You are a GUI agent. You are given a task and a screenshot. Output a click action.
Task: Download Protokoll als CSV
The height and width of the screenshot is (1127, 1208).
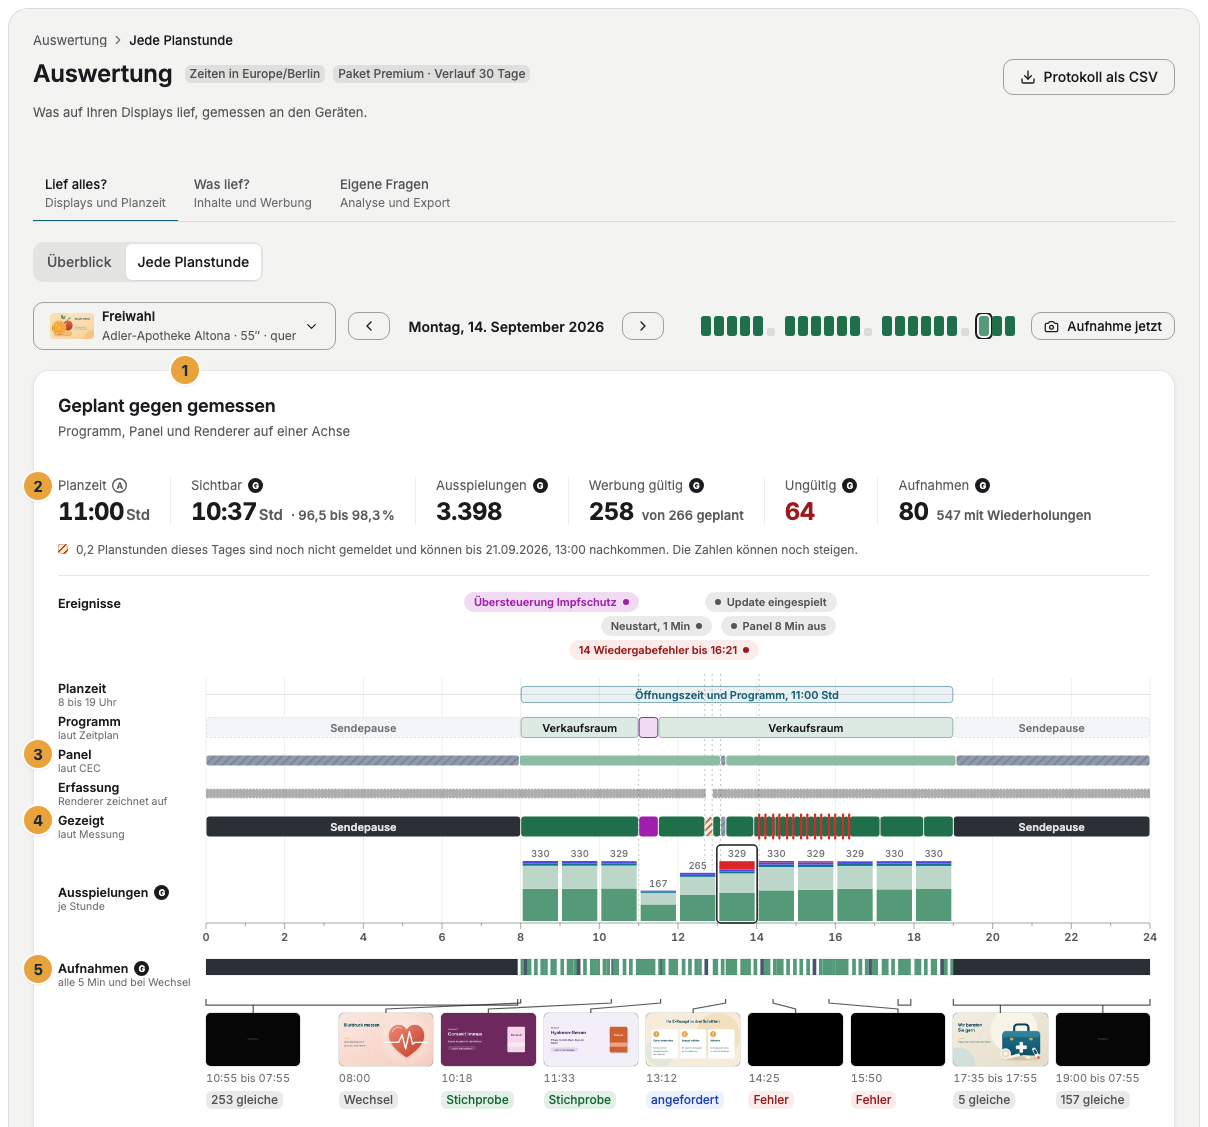pyautogui.click(x=1089, y=77)
